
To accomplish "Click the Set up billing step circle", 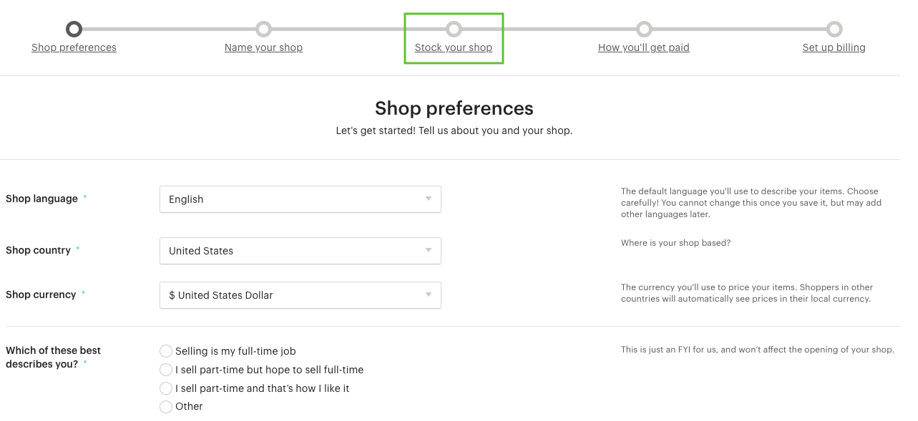I will [x=834, y=29].
